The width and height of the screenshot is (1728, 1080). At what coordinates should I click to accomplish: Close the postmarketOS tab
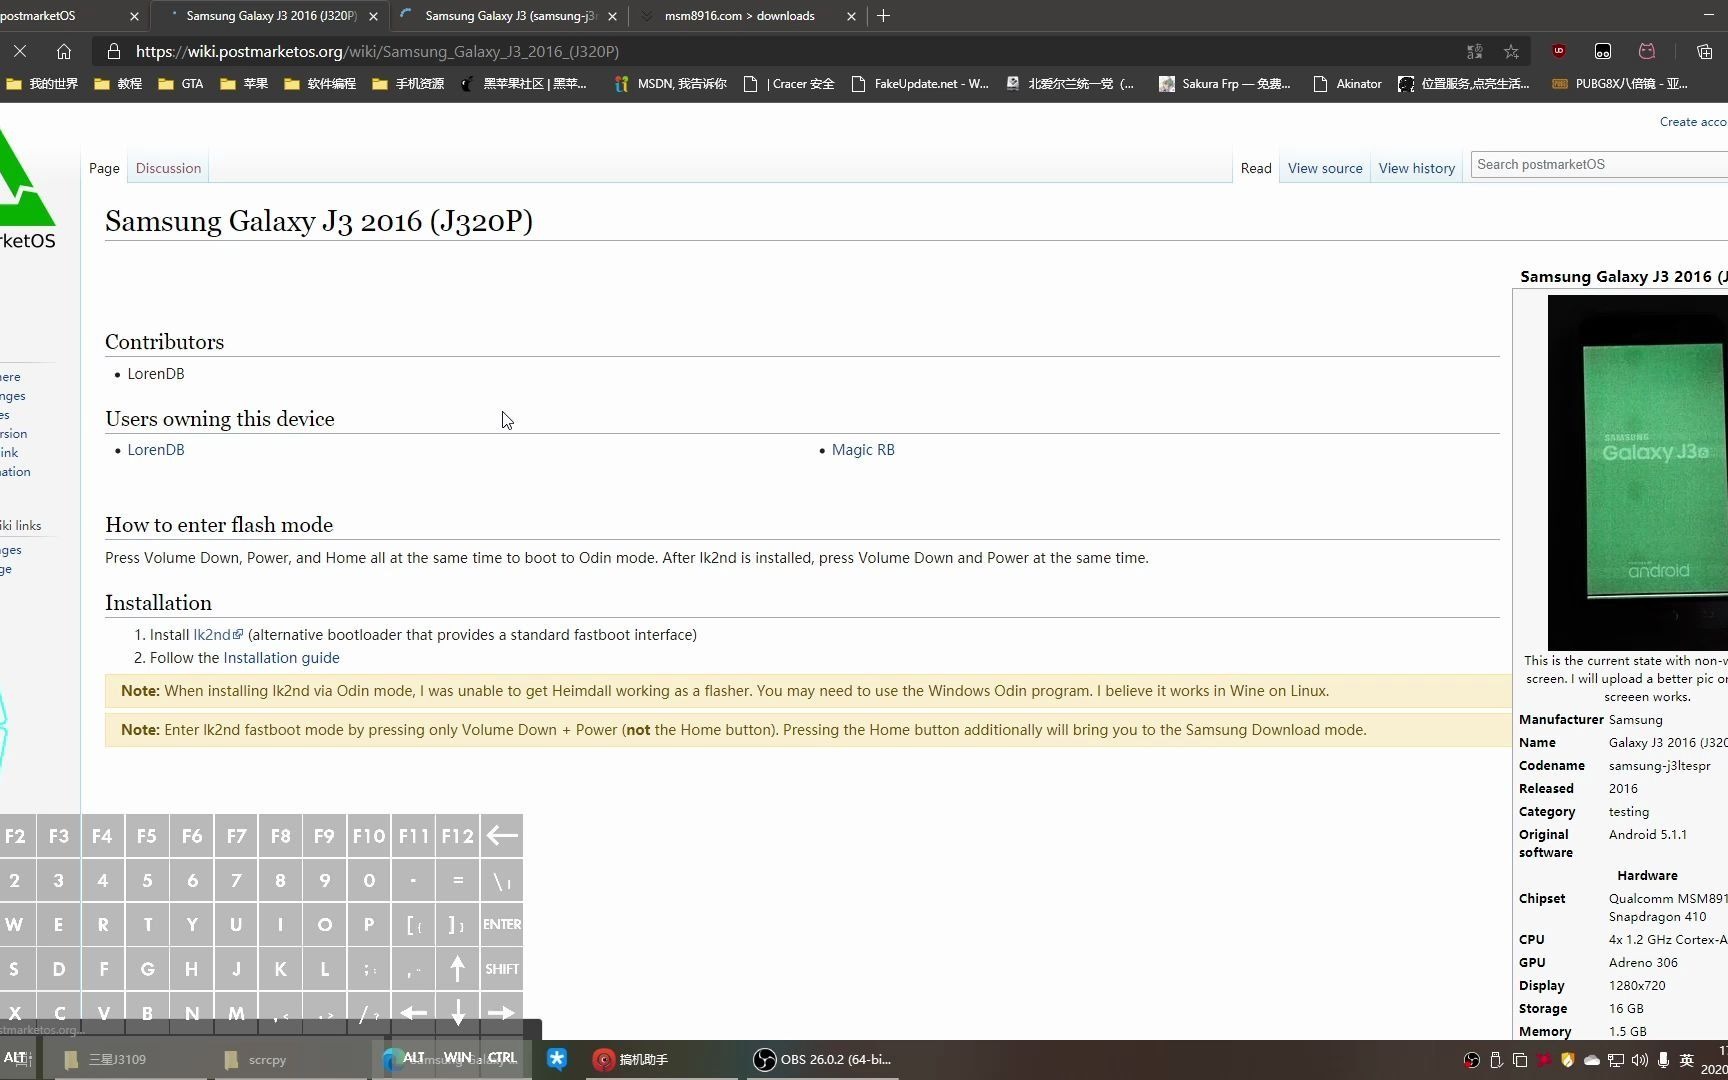(x=135, y=16)
